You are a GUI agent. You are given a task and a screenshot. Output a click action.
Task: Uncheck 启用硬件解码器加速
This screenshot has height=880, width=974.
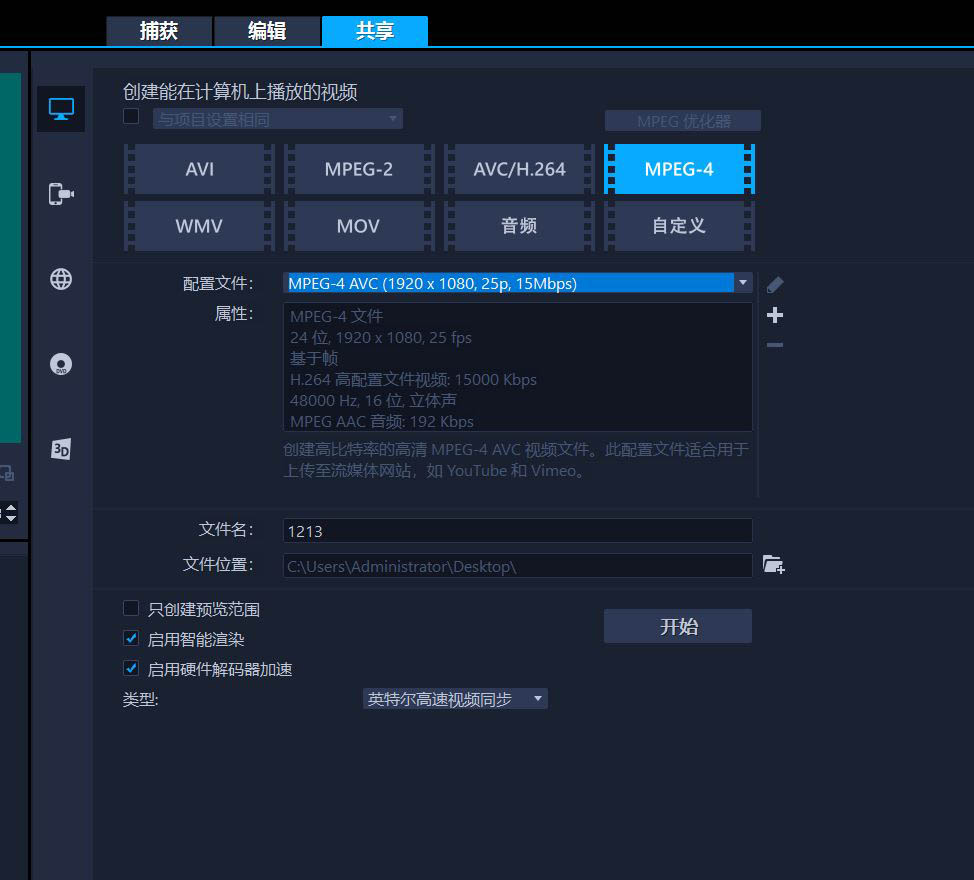point(131,668)
